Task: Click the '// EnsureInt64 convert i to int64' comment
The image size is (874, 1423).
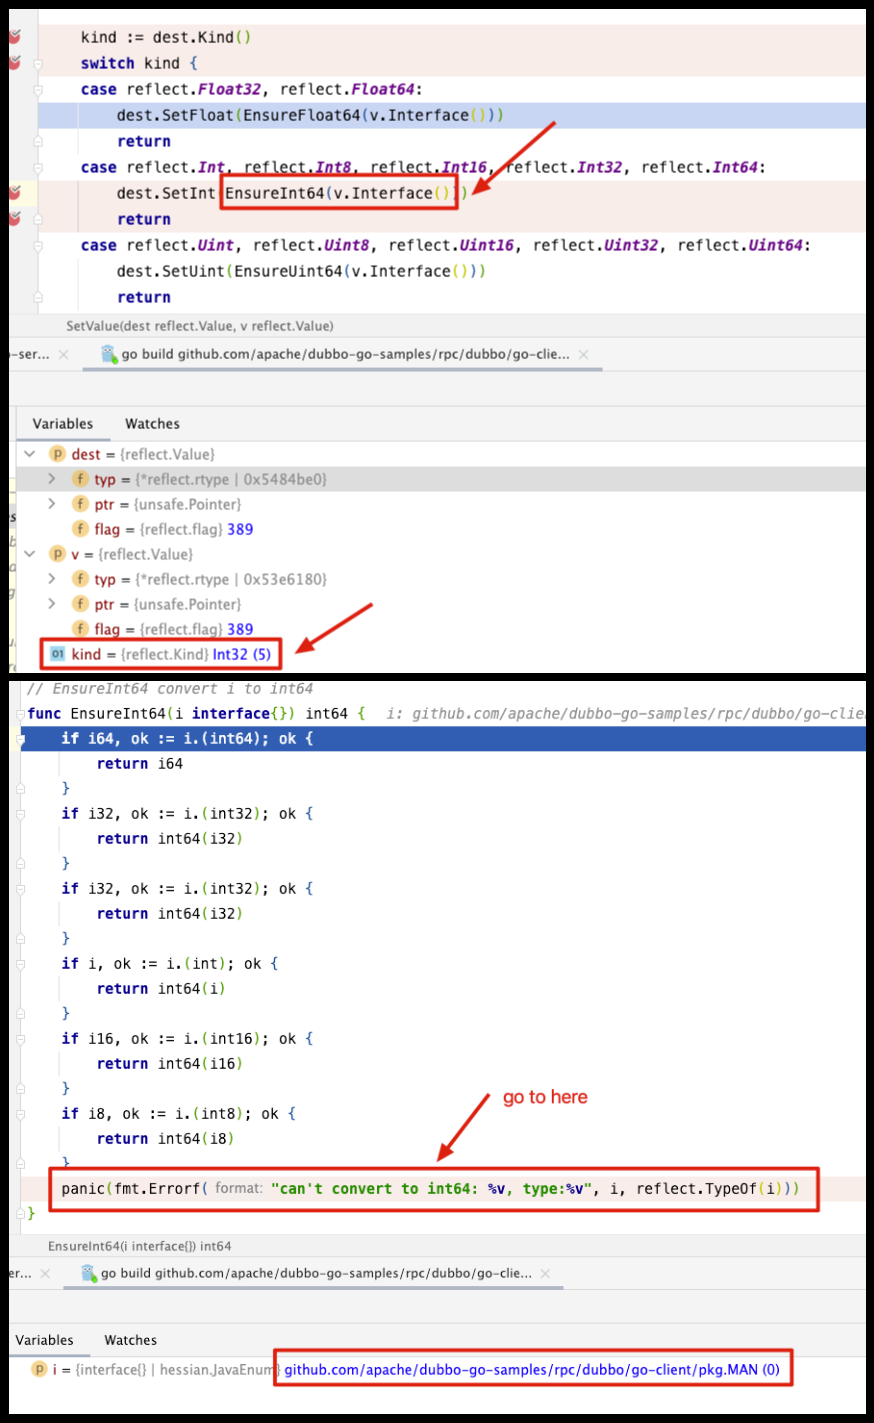Action: pyautogui.click(x=170, y=688)
